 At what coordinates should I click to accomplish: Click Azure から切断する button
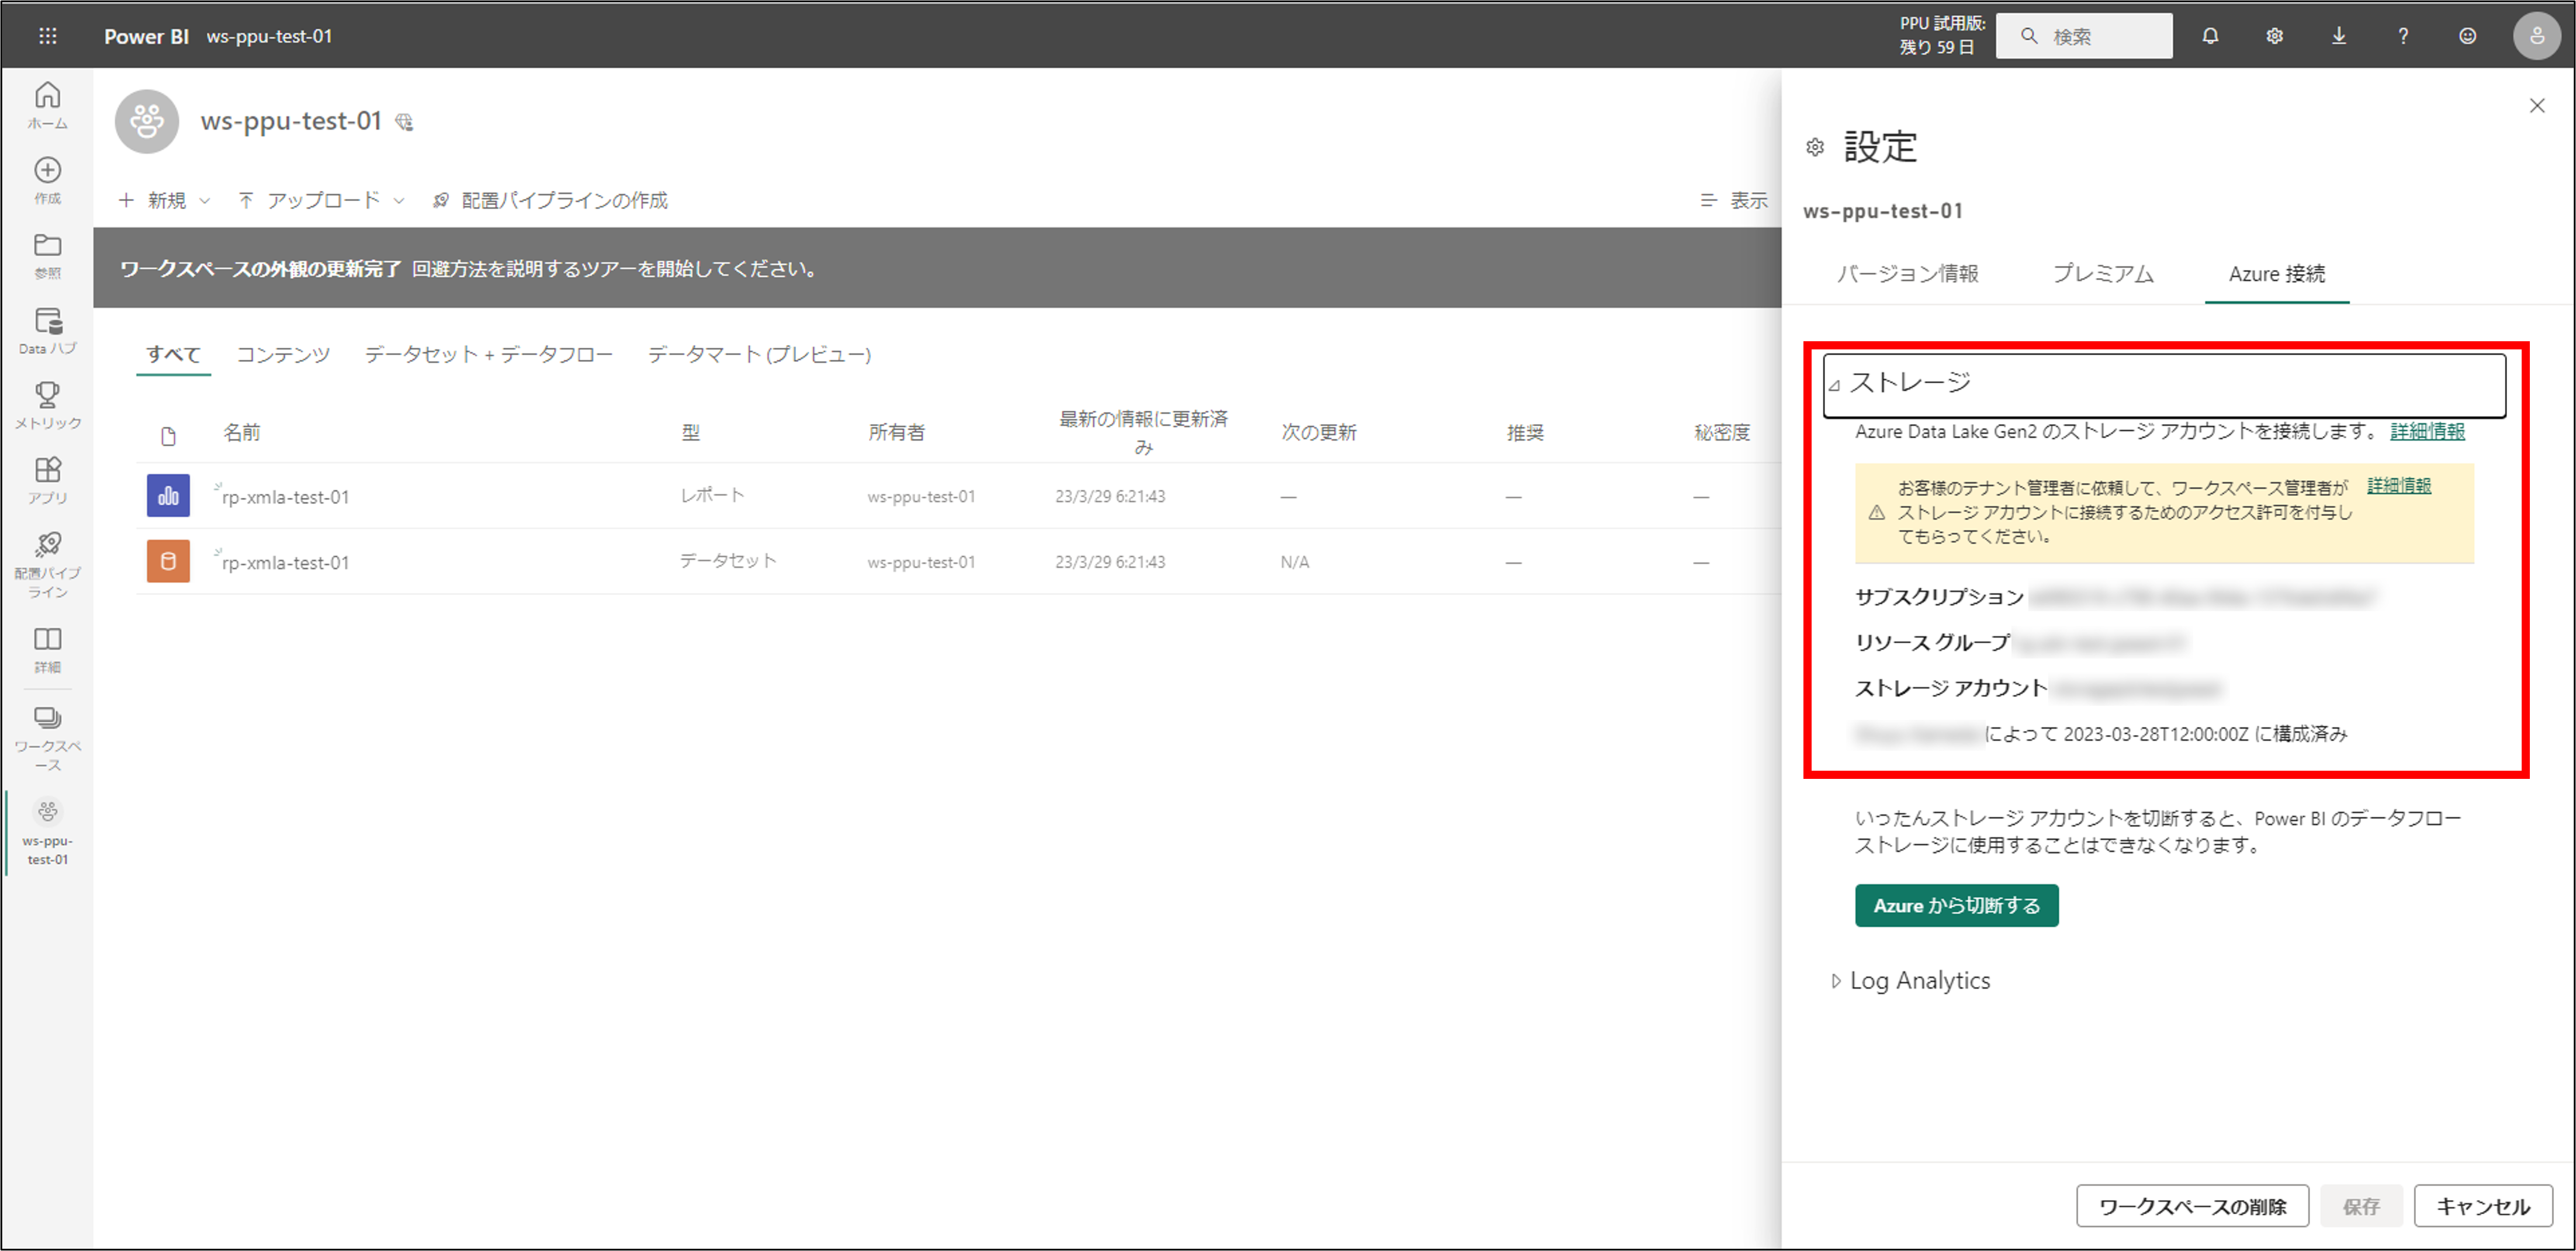[1956, 905]
